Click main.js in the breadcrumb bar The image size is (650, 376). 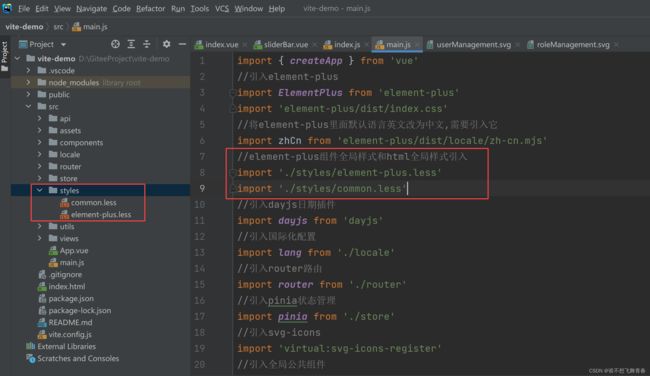click(x=90, y=27)
